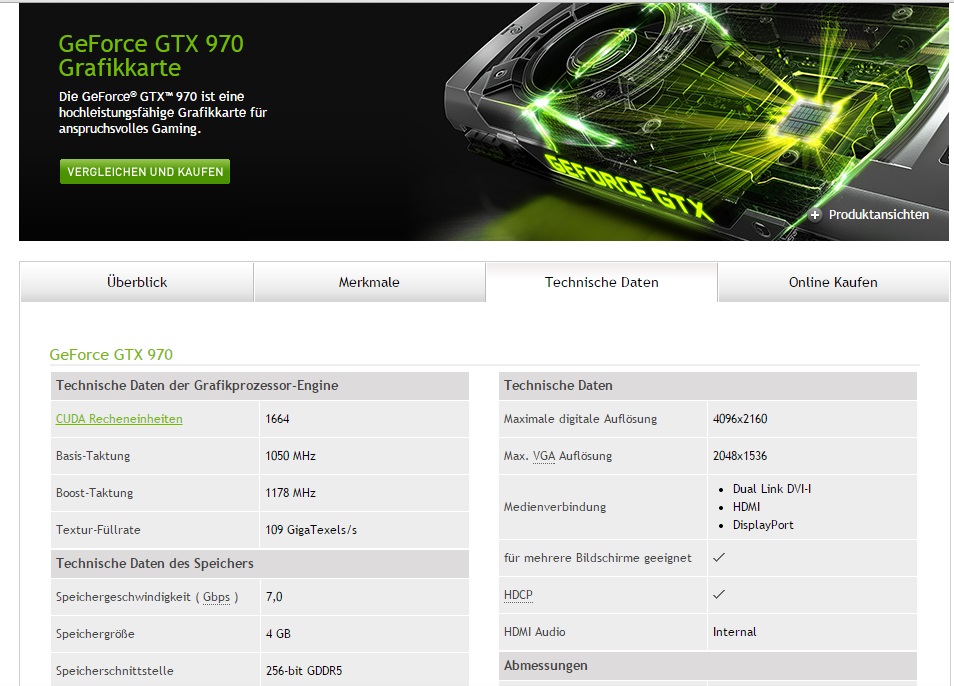Screen dimensions: 954x686
Task: Switch to the Überblick tab
Action: click(137, 282)
